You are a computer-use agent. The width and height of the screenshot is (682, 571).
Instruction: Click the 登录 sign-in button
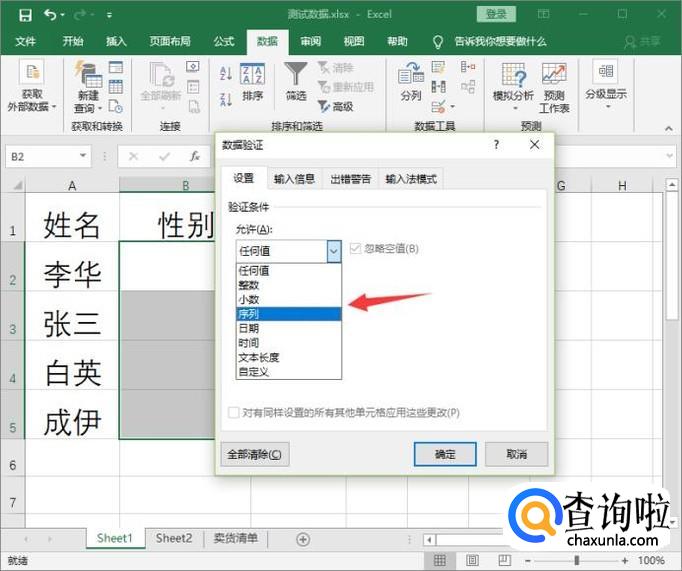tap(496, 14)
